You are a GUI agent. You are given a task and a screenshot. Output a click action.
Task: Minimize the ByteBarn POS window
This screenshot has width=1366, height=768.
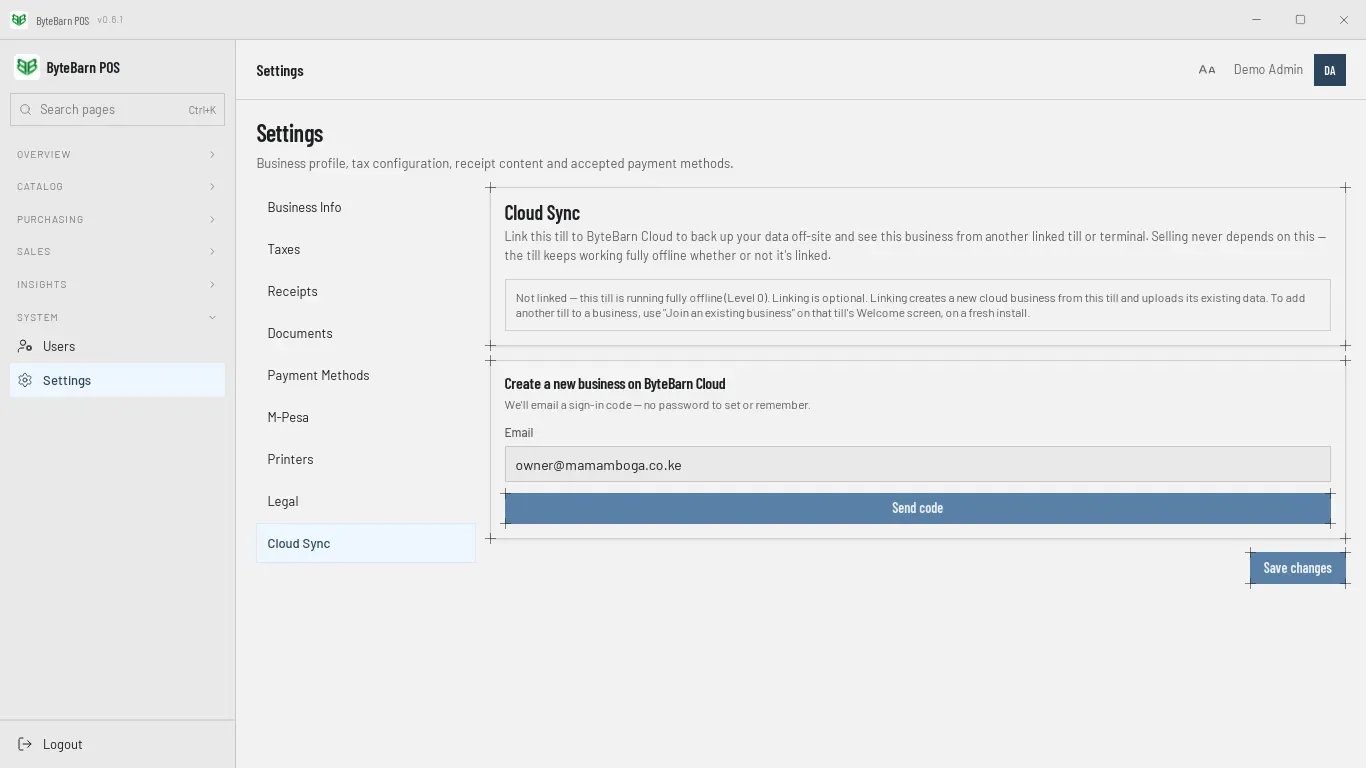(1256, 20)
